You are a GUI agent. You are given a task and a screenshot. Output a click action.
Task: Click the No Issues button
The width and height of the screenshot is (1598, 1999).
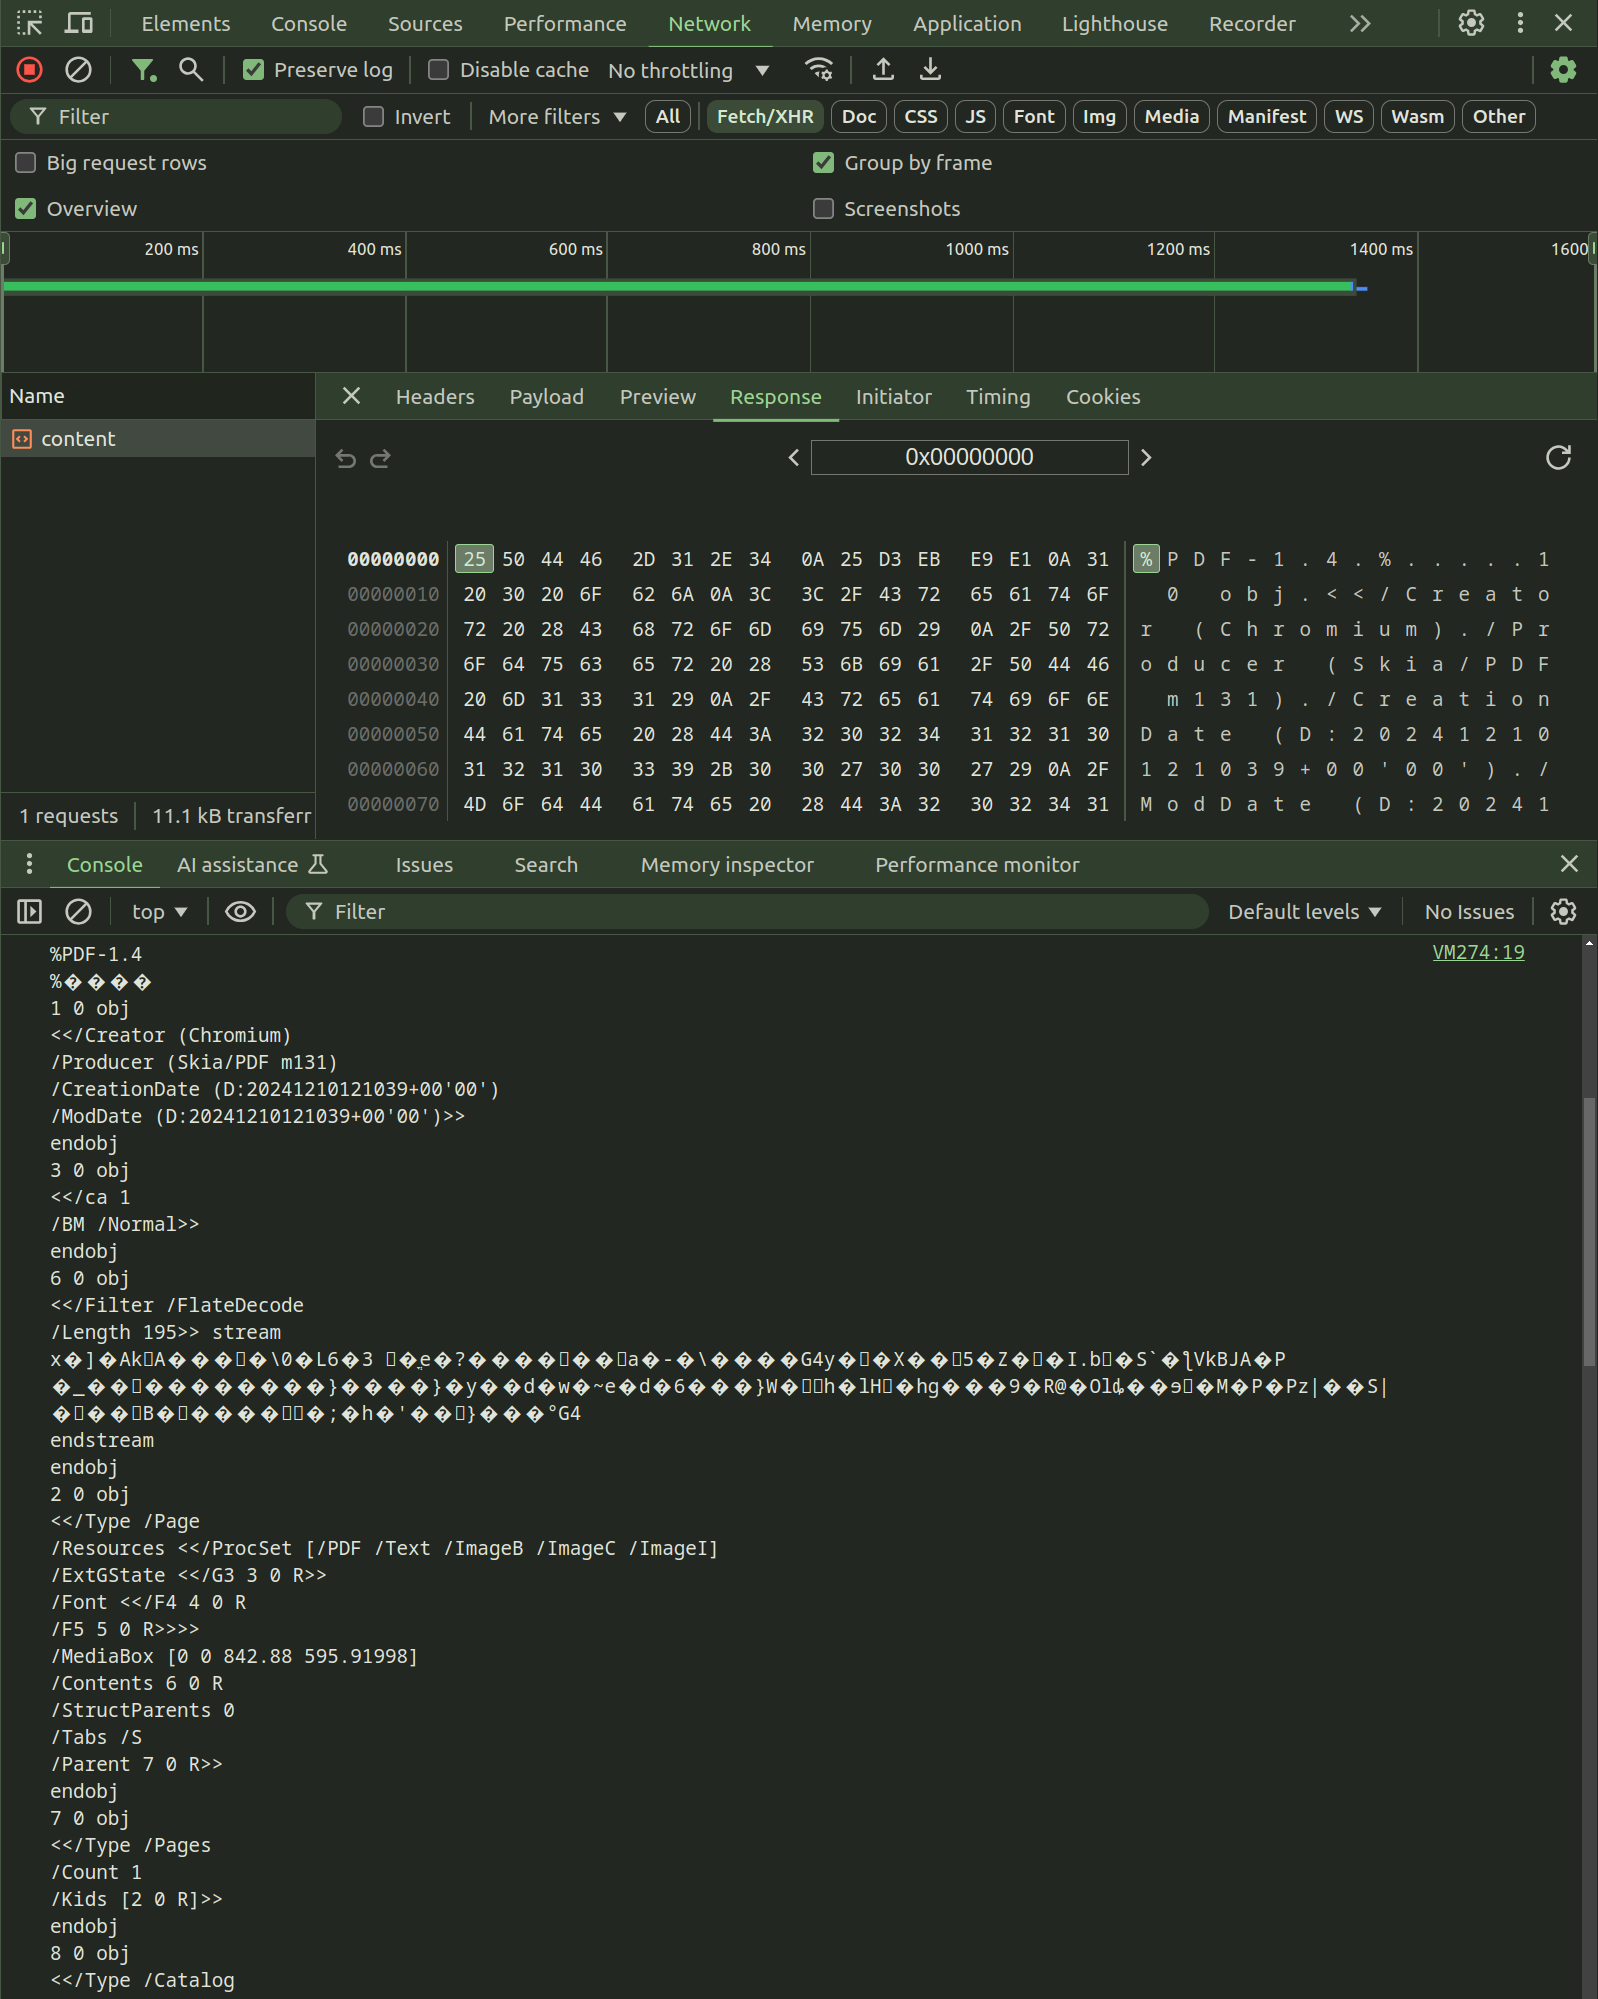pos(1469,911)
